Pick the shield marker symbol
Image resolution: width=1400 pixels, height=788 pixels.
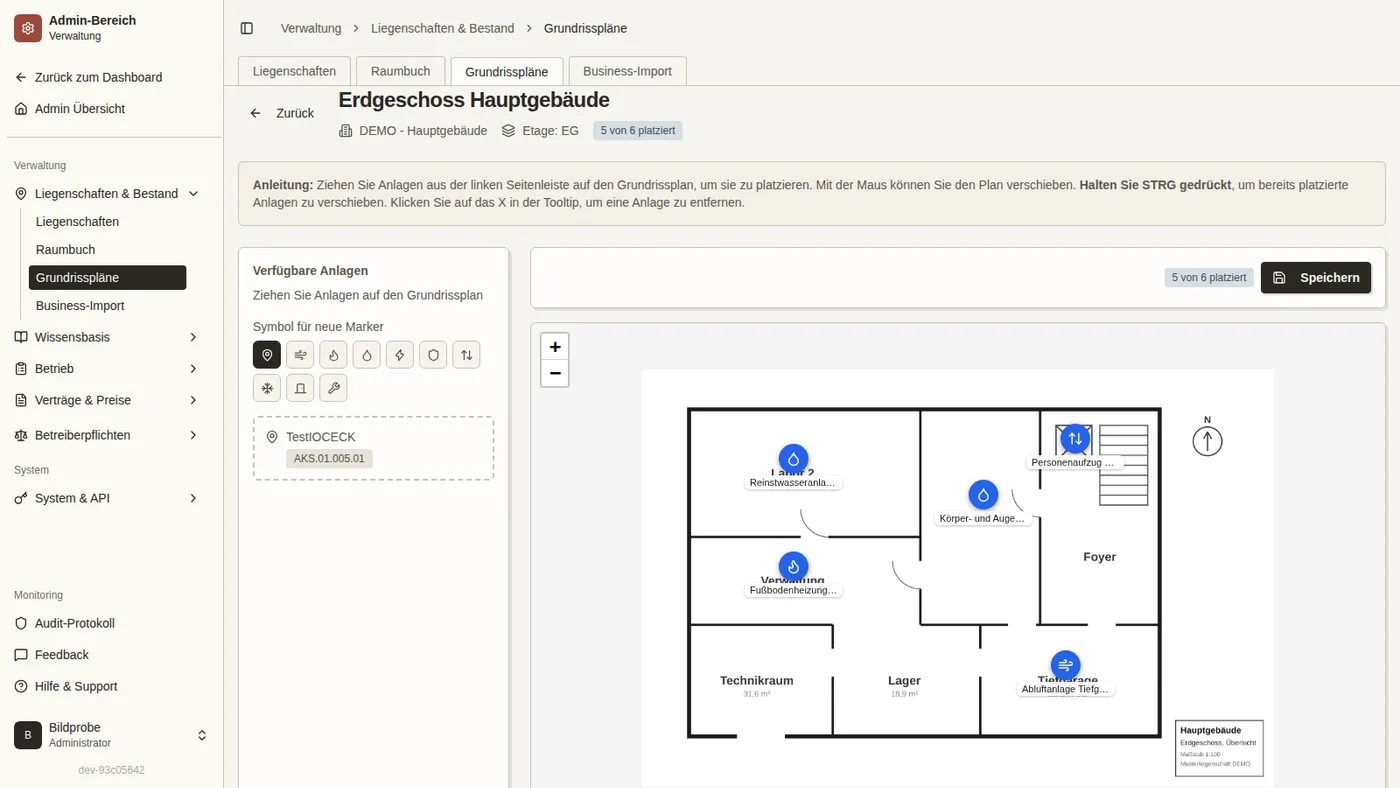(x=433, y=355)
